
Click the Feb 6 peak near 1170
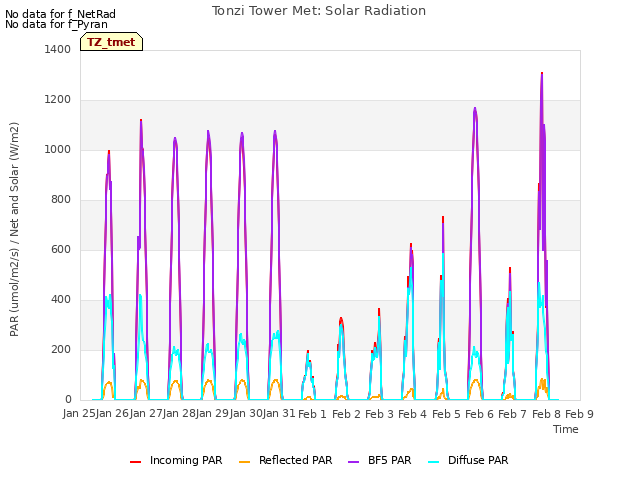(x=475, y=109)
